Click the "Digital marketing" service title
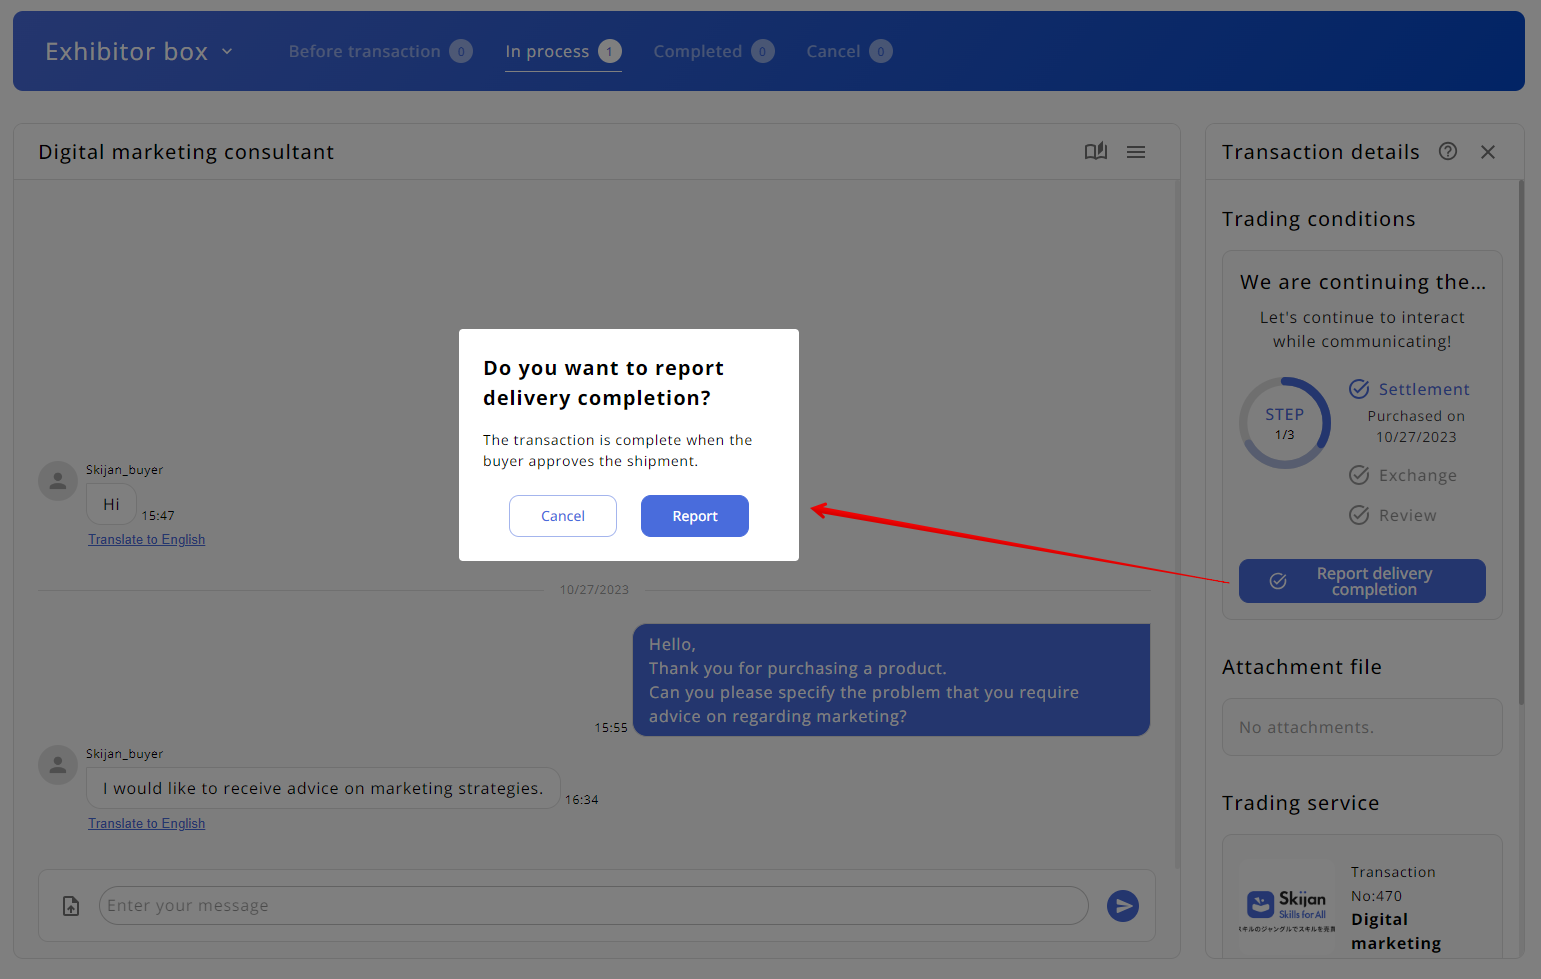This screenshot has height=979, width=1541. coord(1396,931)
